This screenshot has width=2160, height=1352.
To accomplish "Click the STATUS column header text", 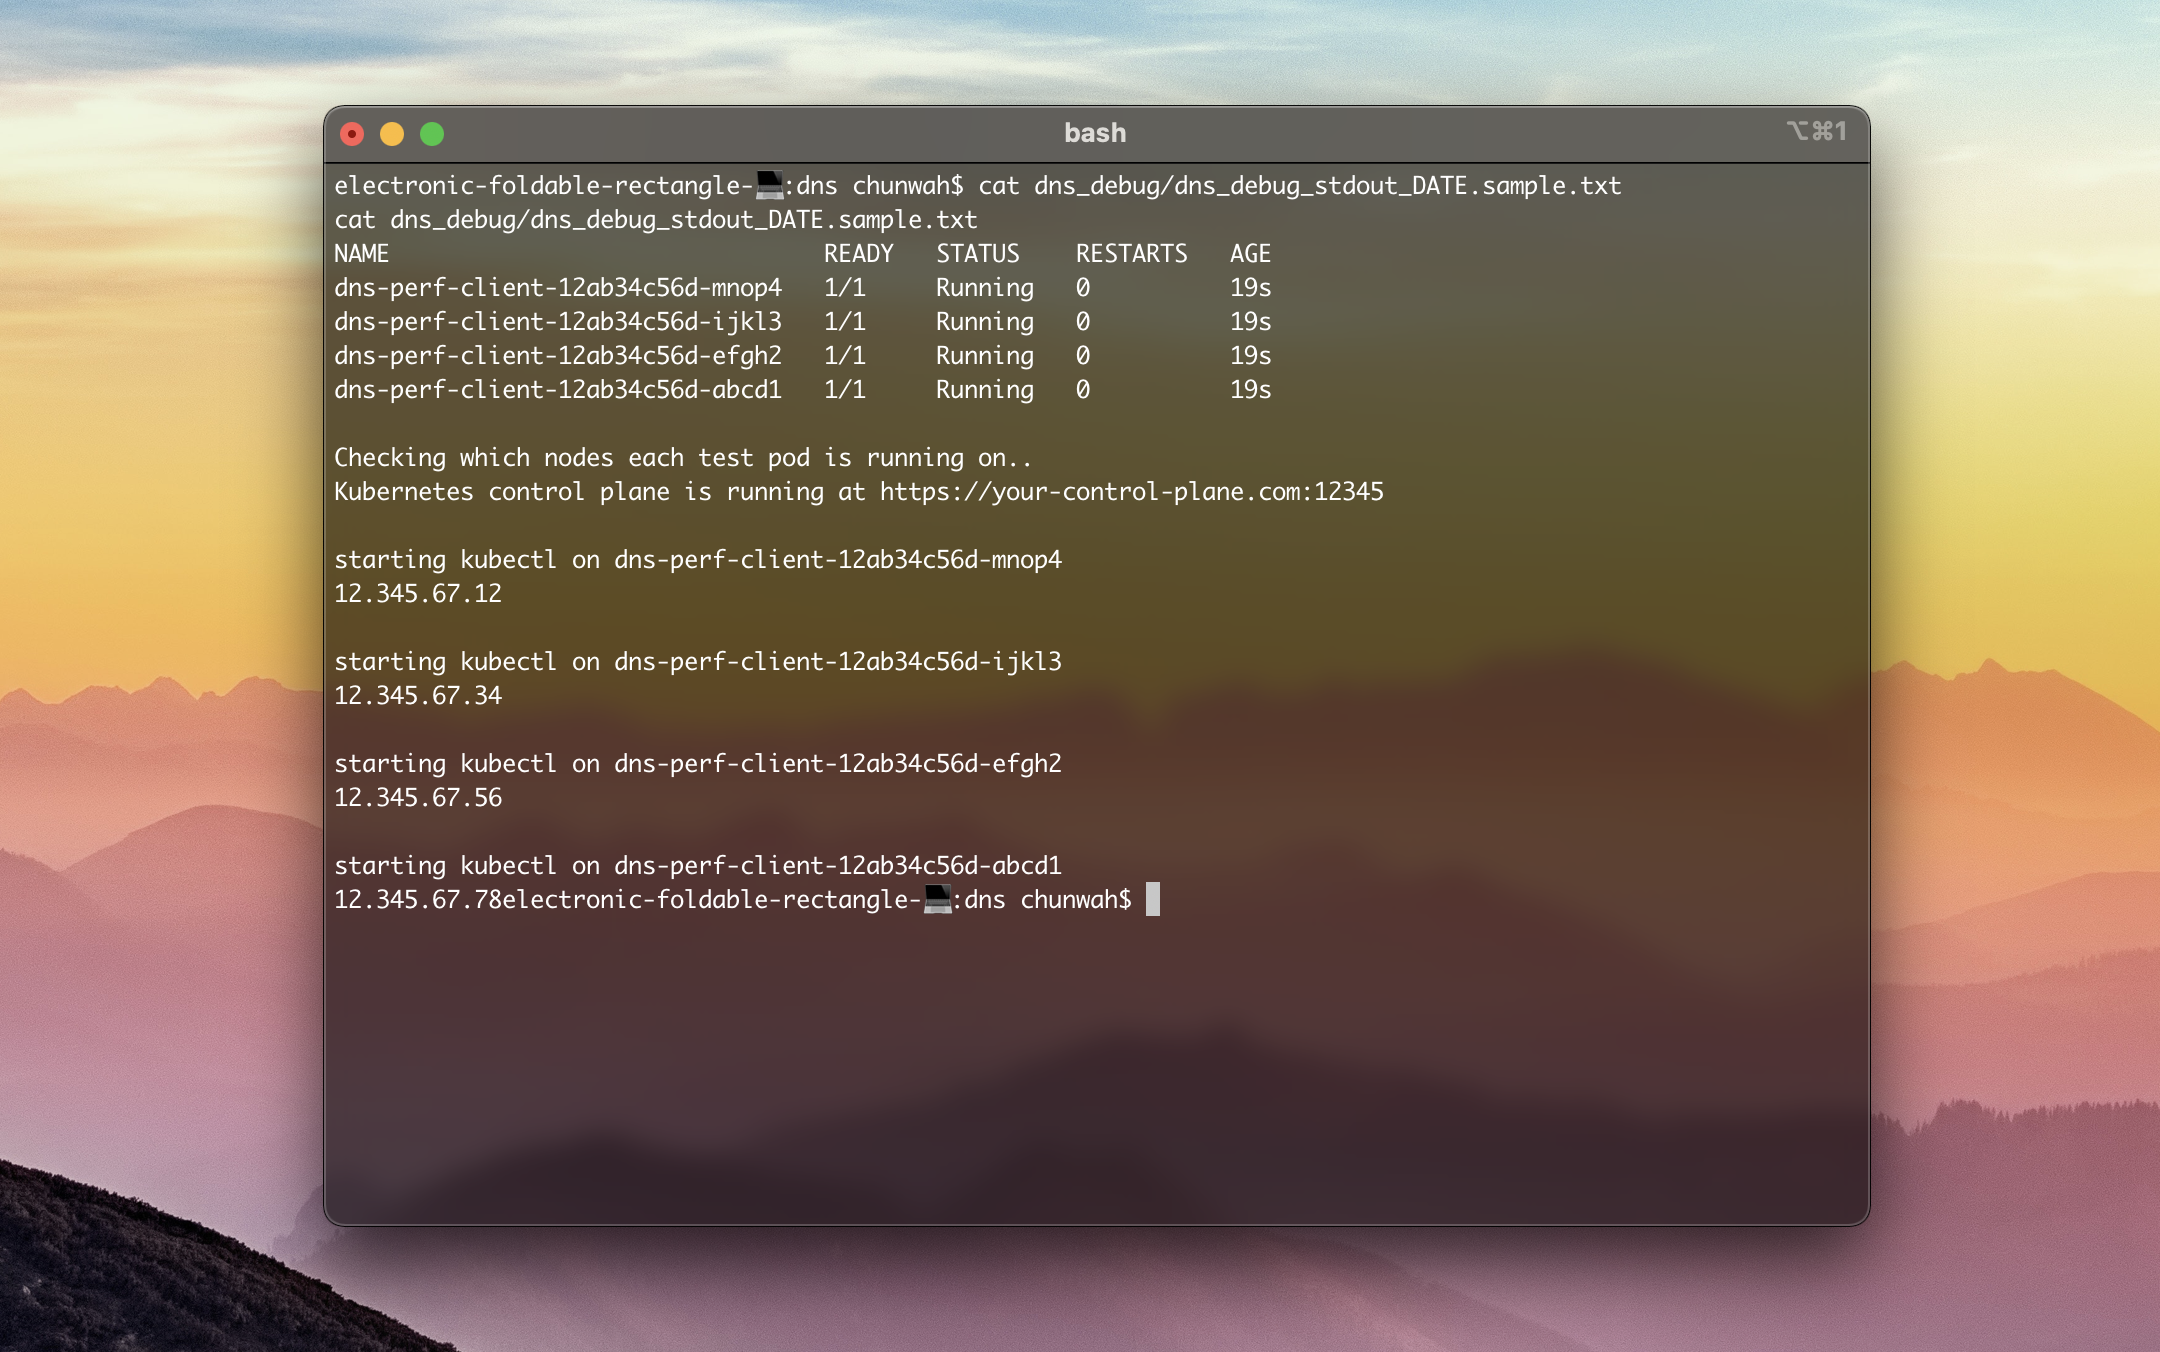I will [x=977, y=253].
